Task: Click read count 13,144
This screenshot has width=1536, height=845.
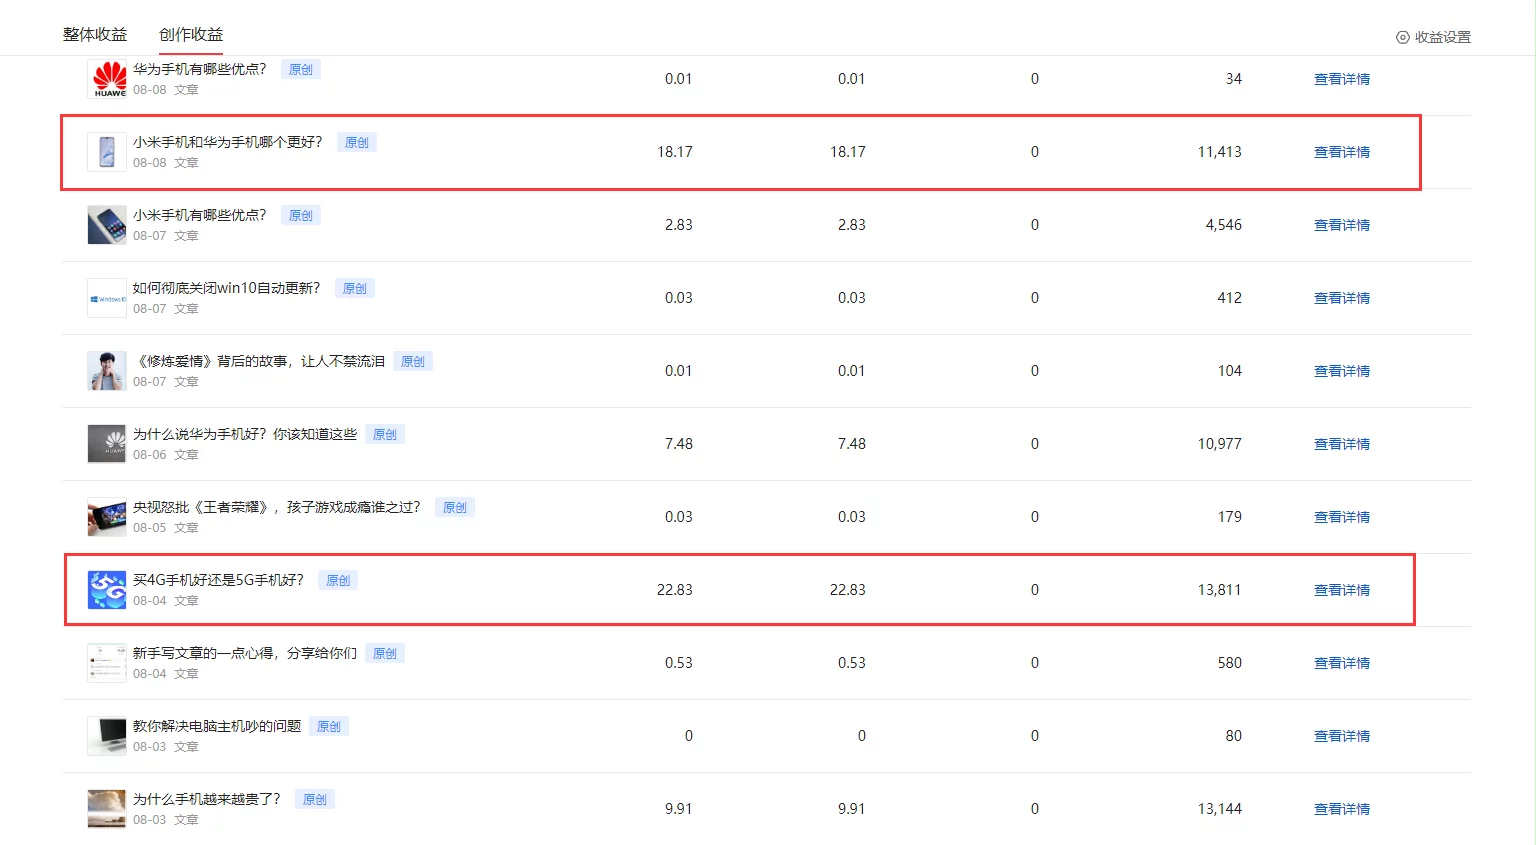Action: [x=1220, y=809]
